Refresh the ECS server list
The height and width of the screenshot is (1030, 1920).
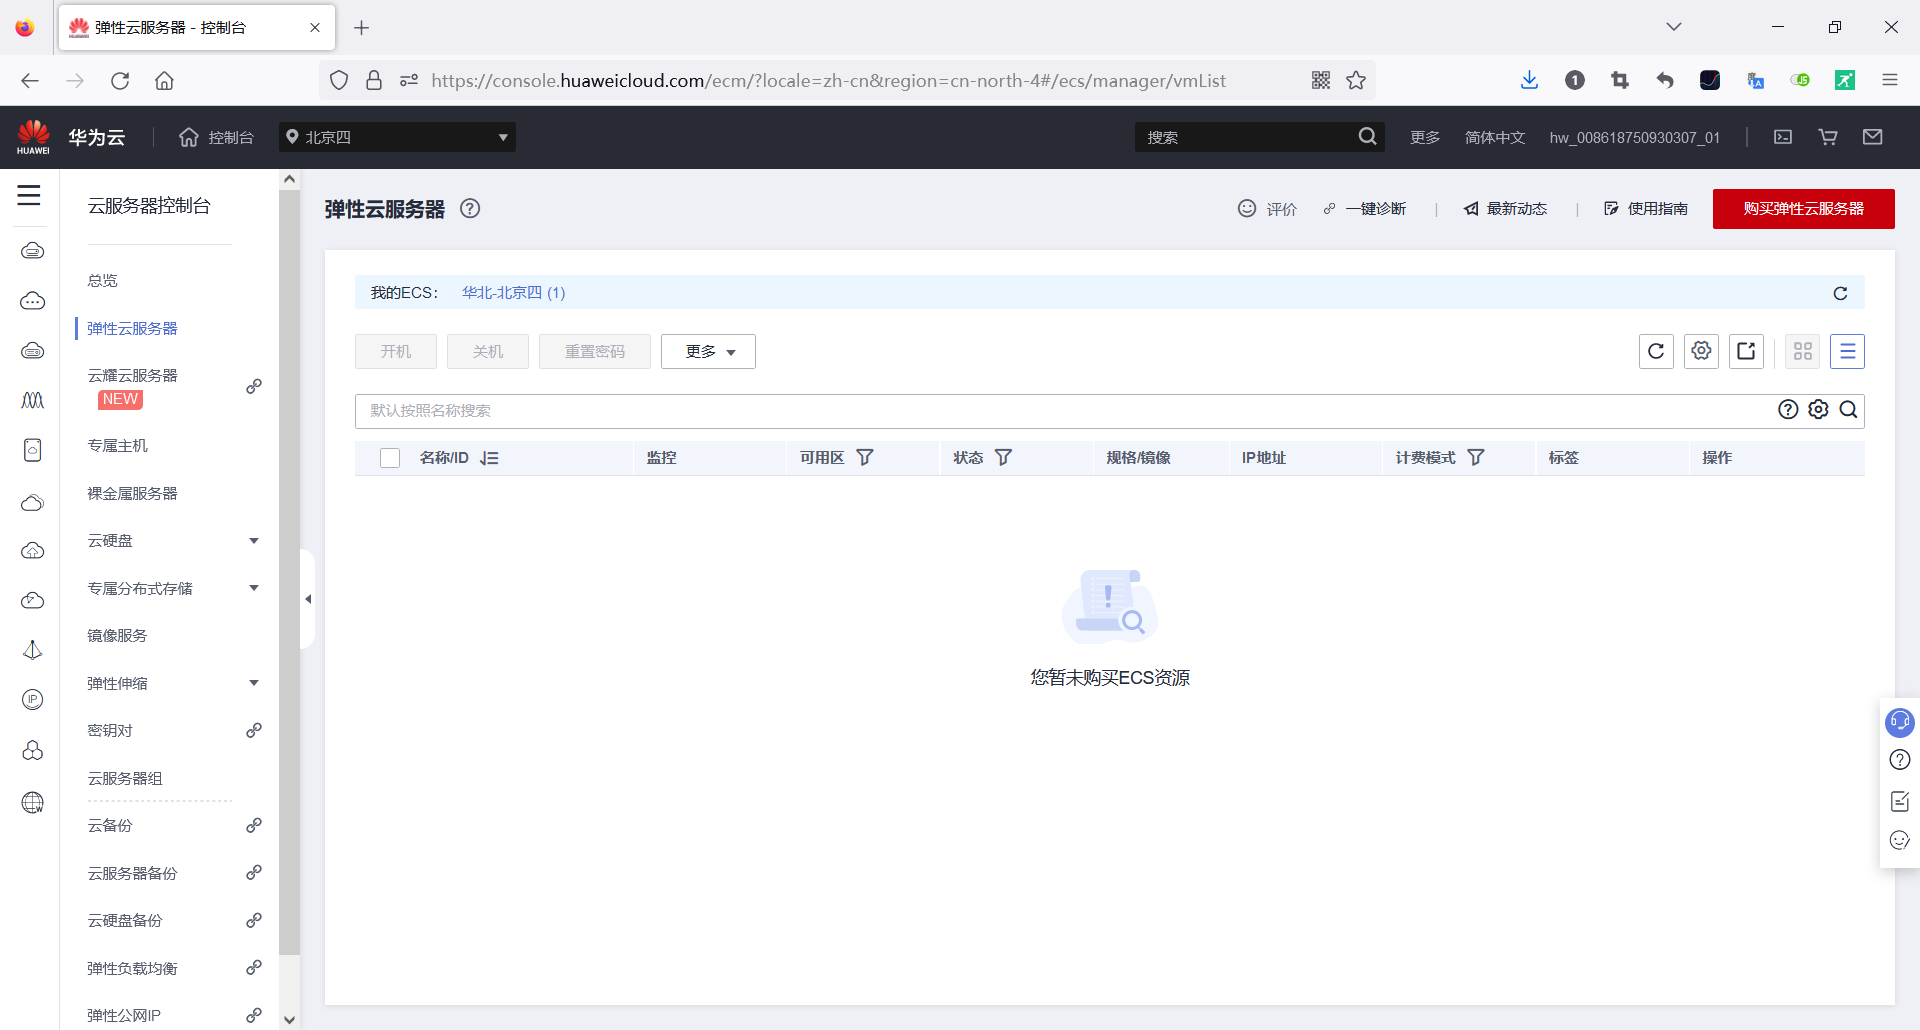[x=1656, y=351]
